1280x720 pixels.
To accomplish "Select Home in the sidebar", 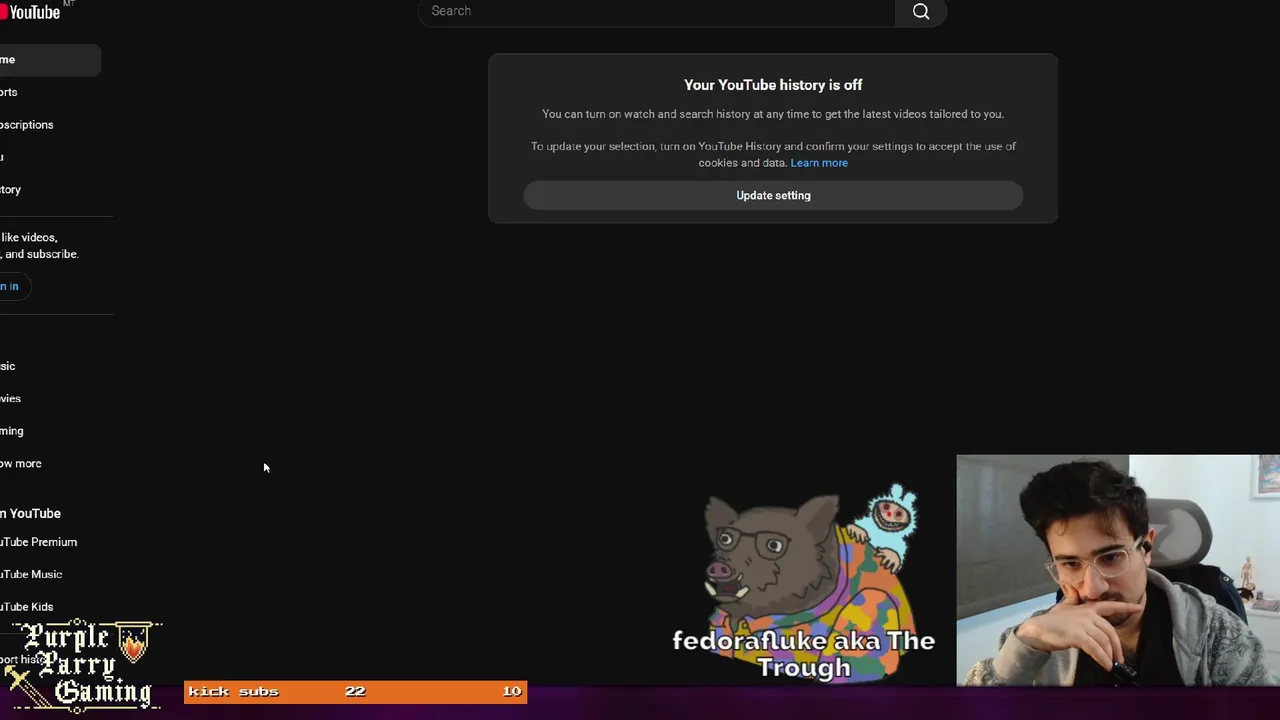I will [x=50, y=60].
